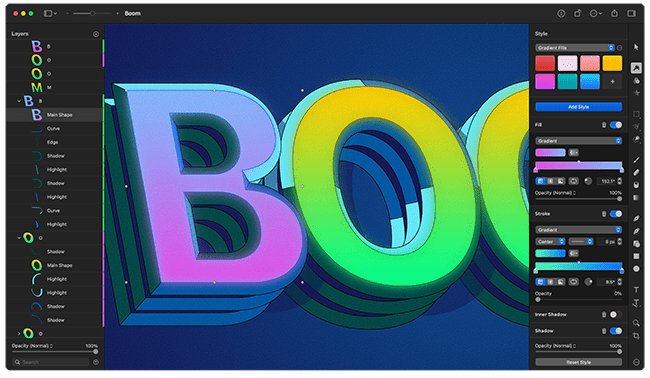Select the Rectangular Selection tool
The width and height of the screenshot is (650, 378).
[x=636, y=114]
